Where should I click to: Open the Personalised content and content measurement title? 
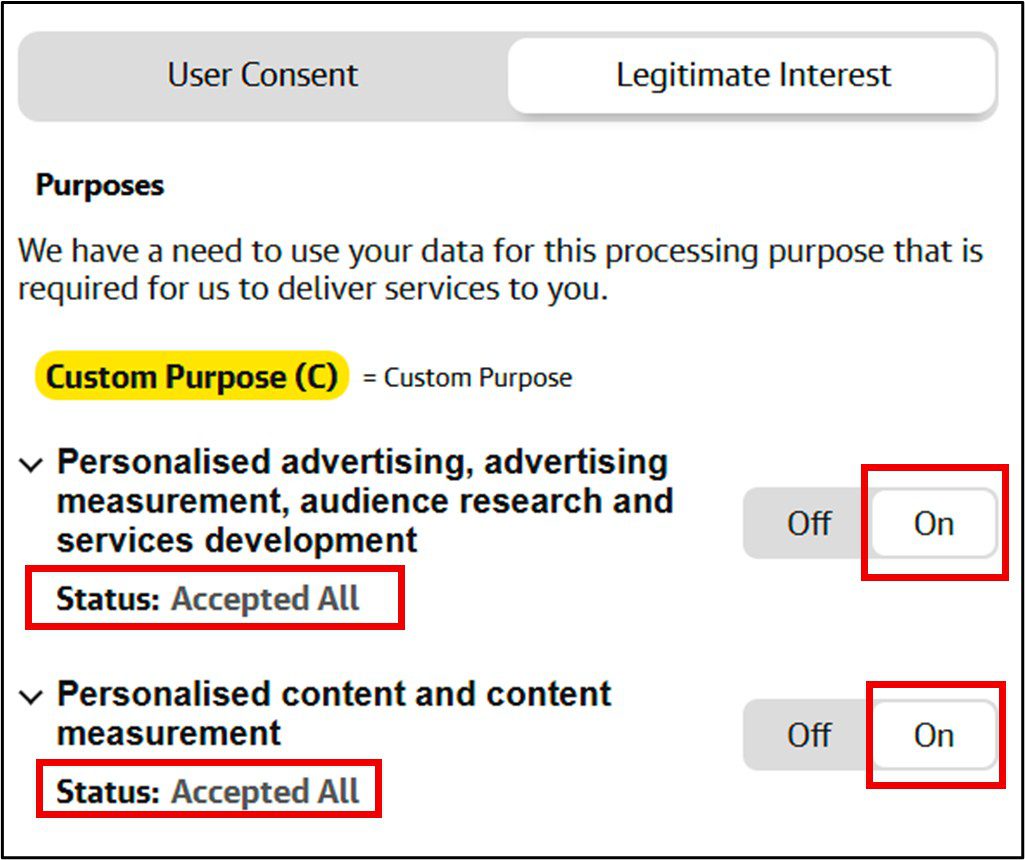pyautogui.click(x=334, y=694)
